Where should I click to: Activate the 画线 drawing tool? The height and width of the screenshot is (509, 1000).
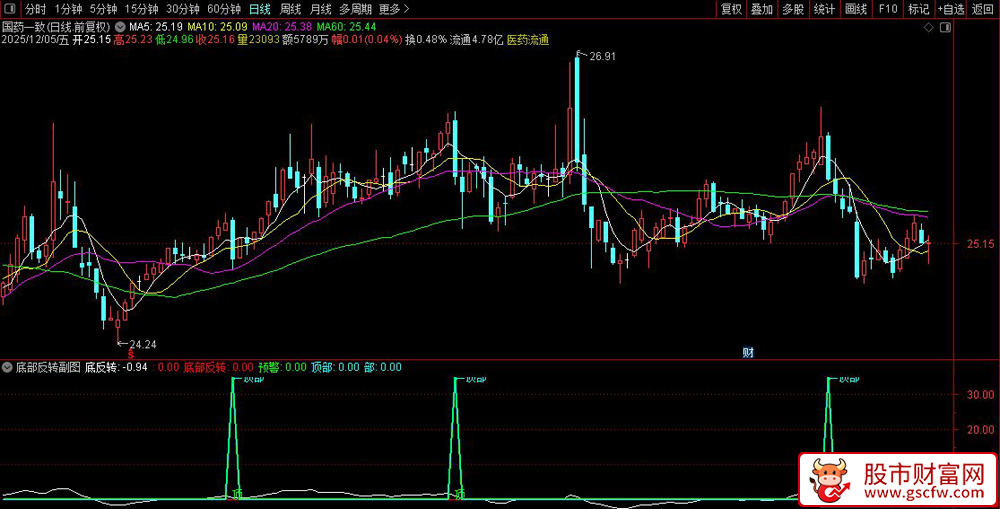[856, 9]
